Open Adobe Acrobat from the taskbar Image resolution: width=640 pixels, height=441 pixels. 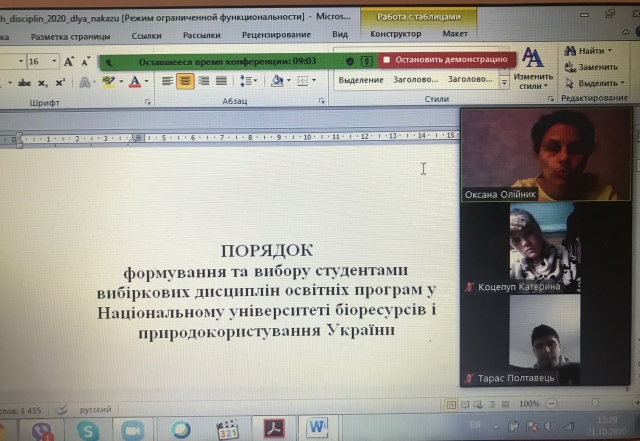point(271,430)
